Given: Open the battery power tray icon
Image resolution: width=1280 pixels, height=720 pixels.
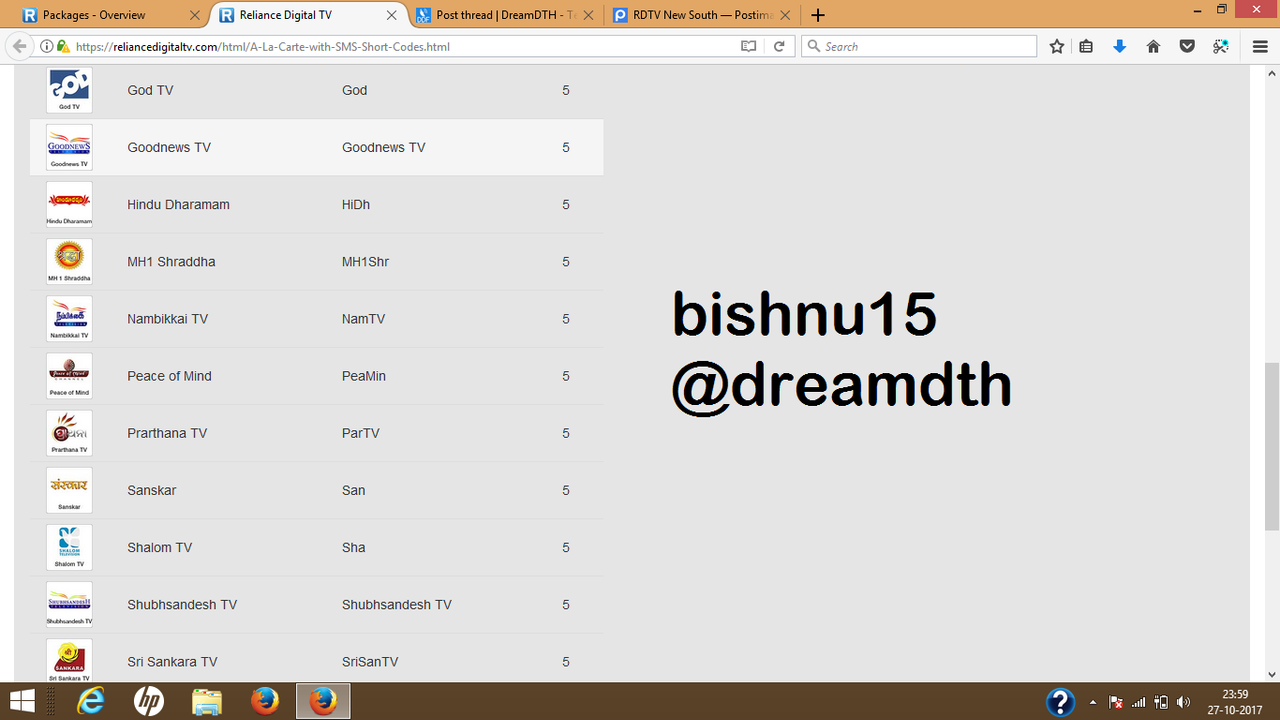Looking at the screenshot, I should pyautogui.click(x=1162, y=702).
